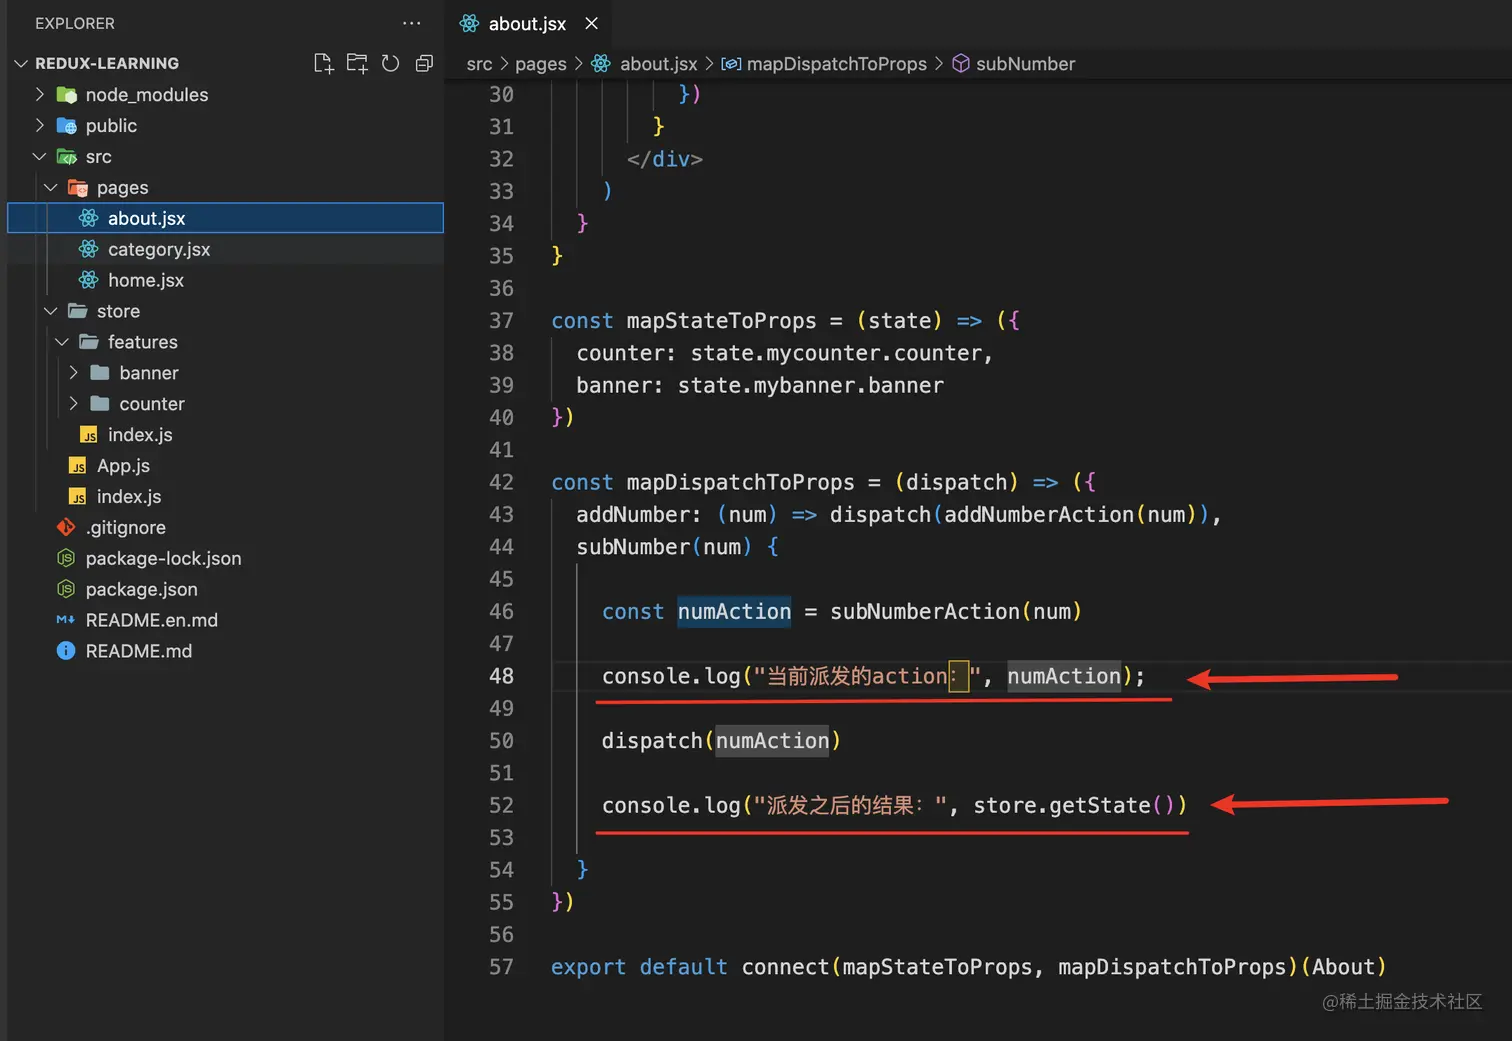Refresh the Explorer file tree

click(391, 63)
